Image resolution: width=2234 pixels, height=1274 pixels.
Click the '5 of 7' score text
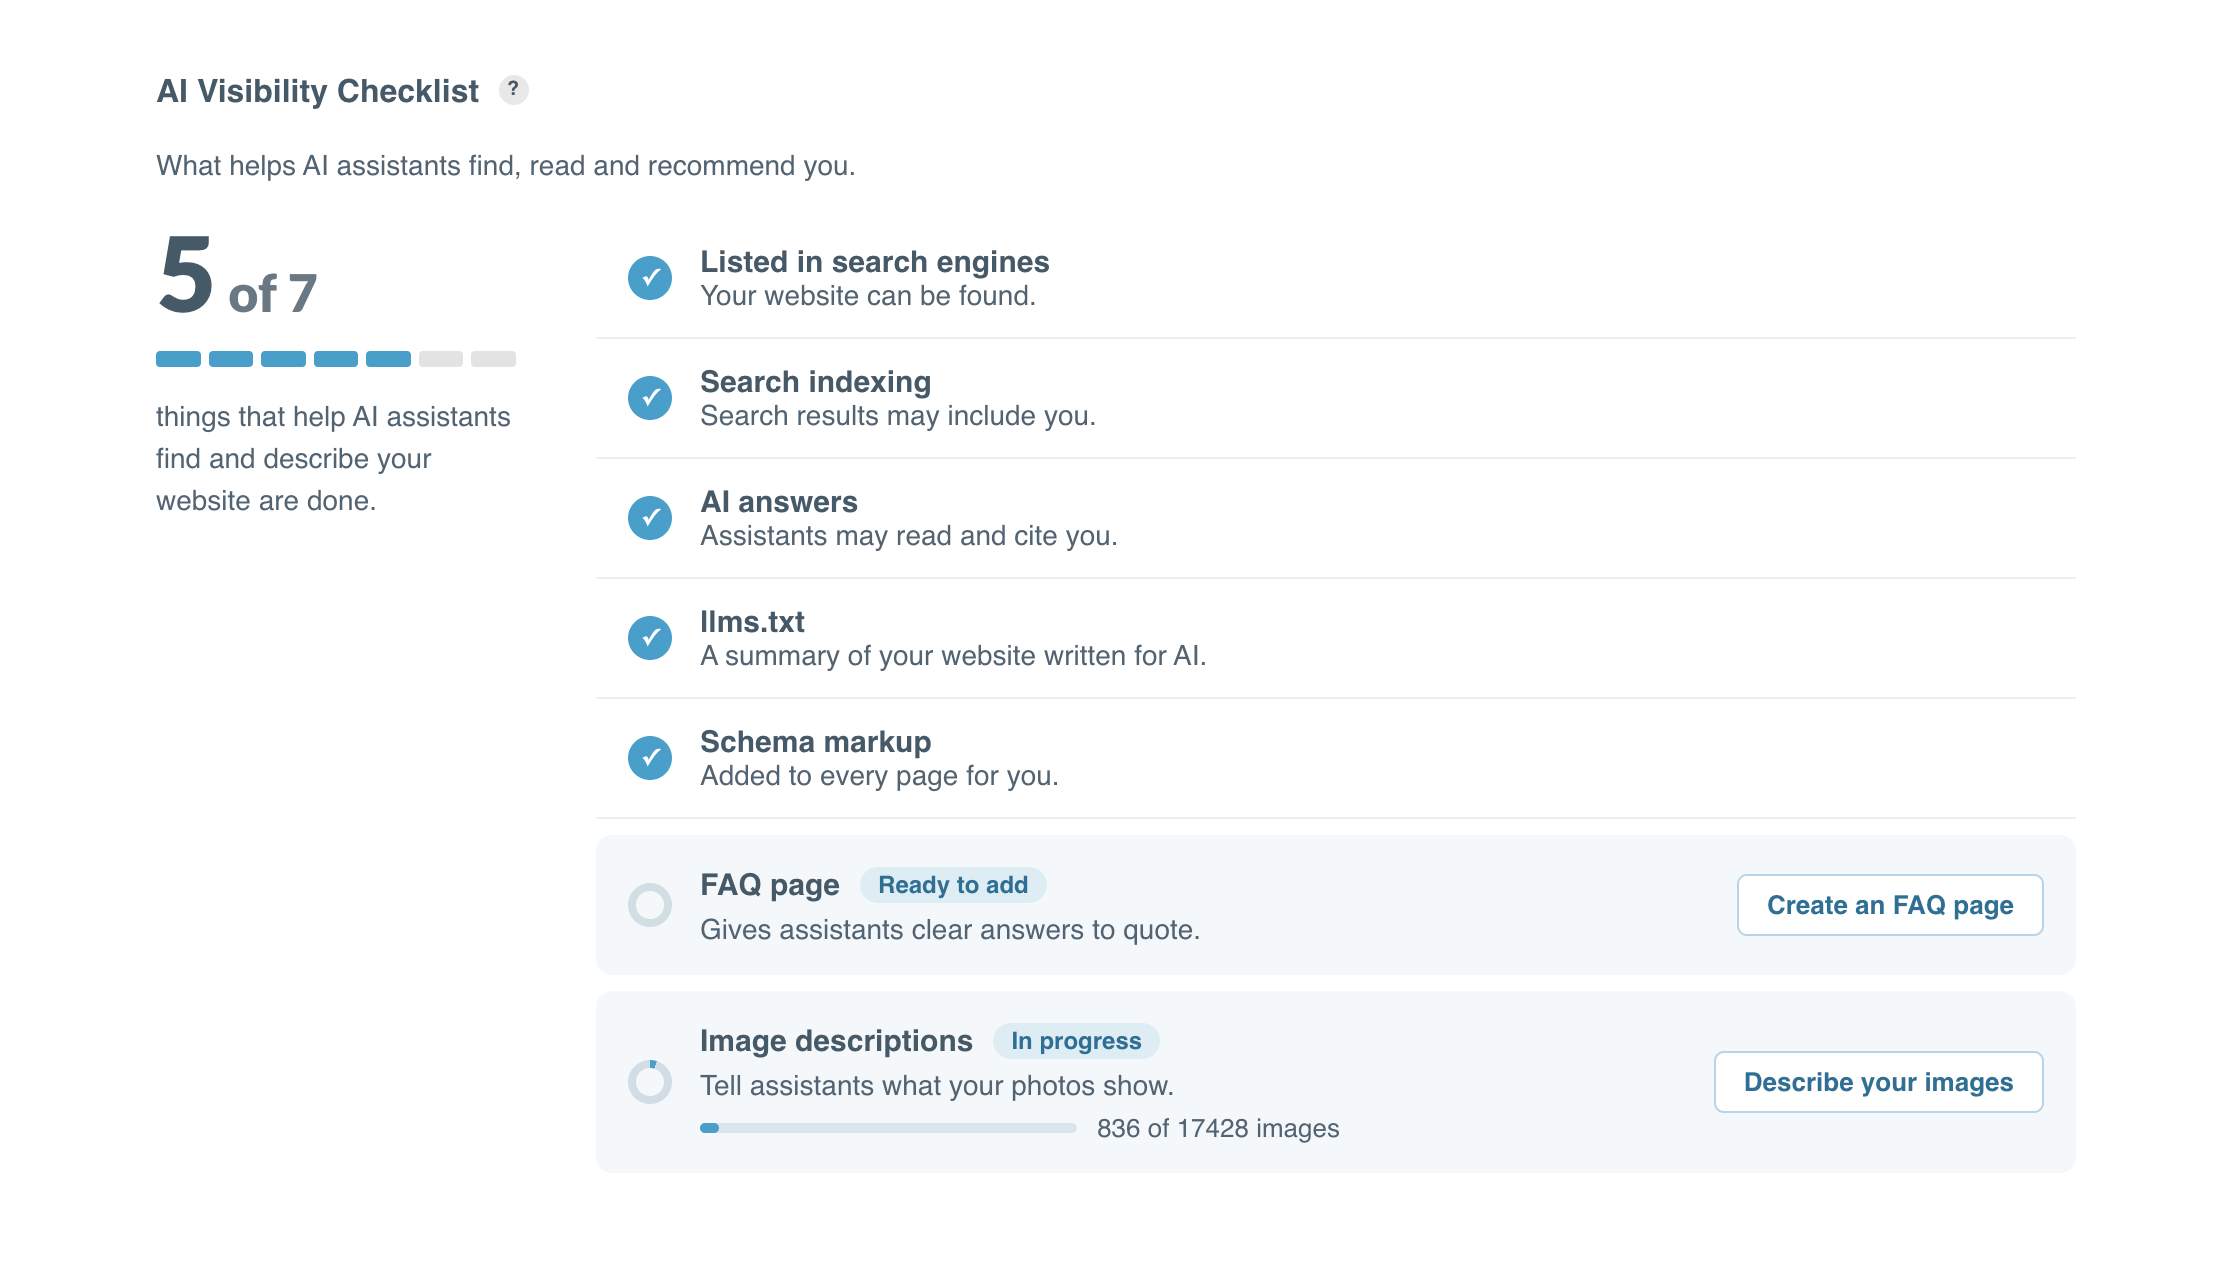(x=237, y=275)
